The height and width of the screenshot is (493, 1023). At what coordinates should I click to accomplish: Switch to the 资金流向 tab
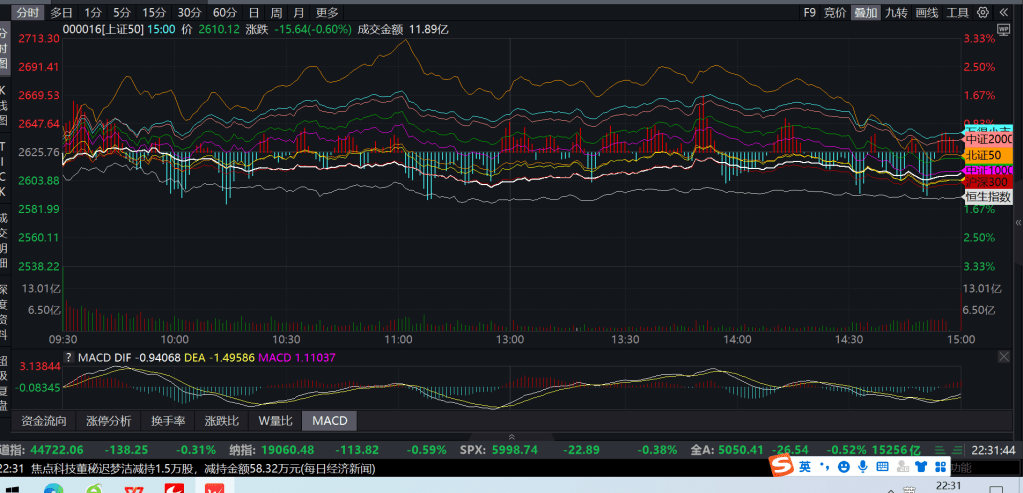coord(44,421)
